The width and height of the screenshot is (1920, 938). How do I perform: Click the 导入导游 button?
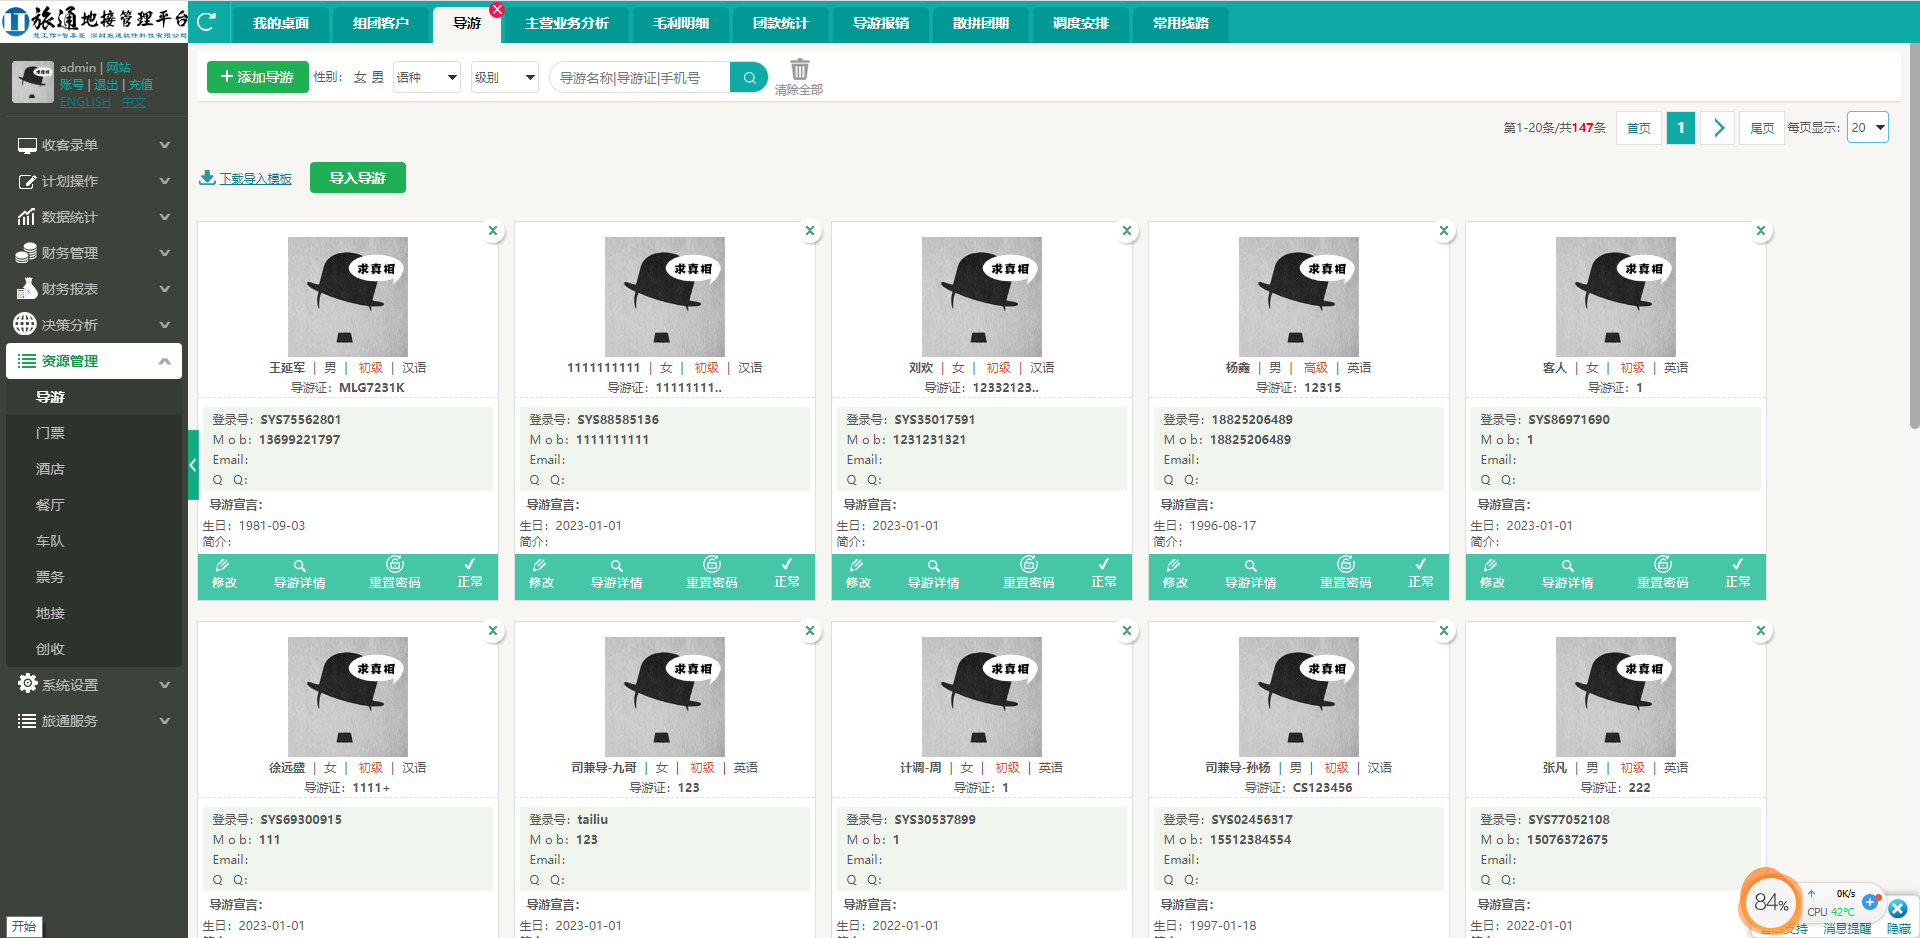pos(358,177)
